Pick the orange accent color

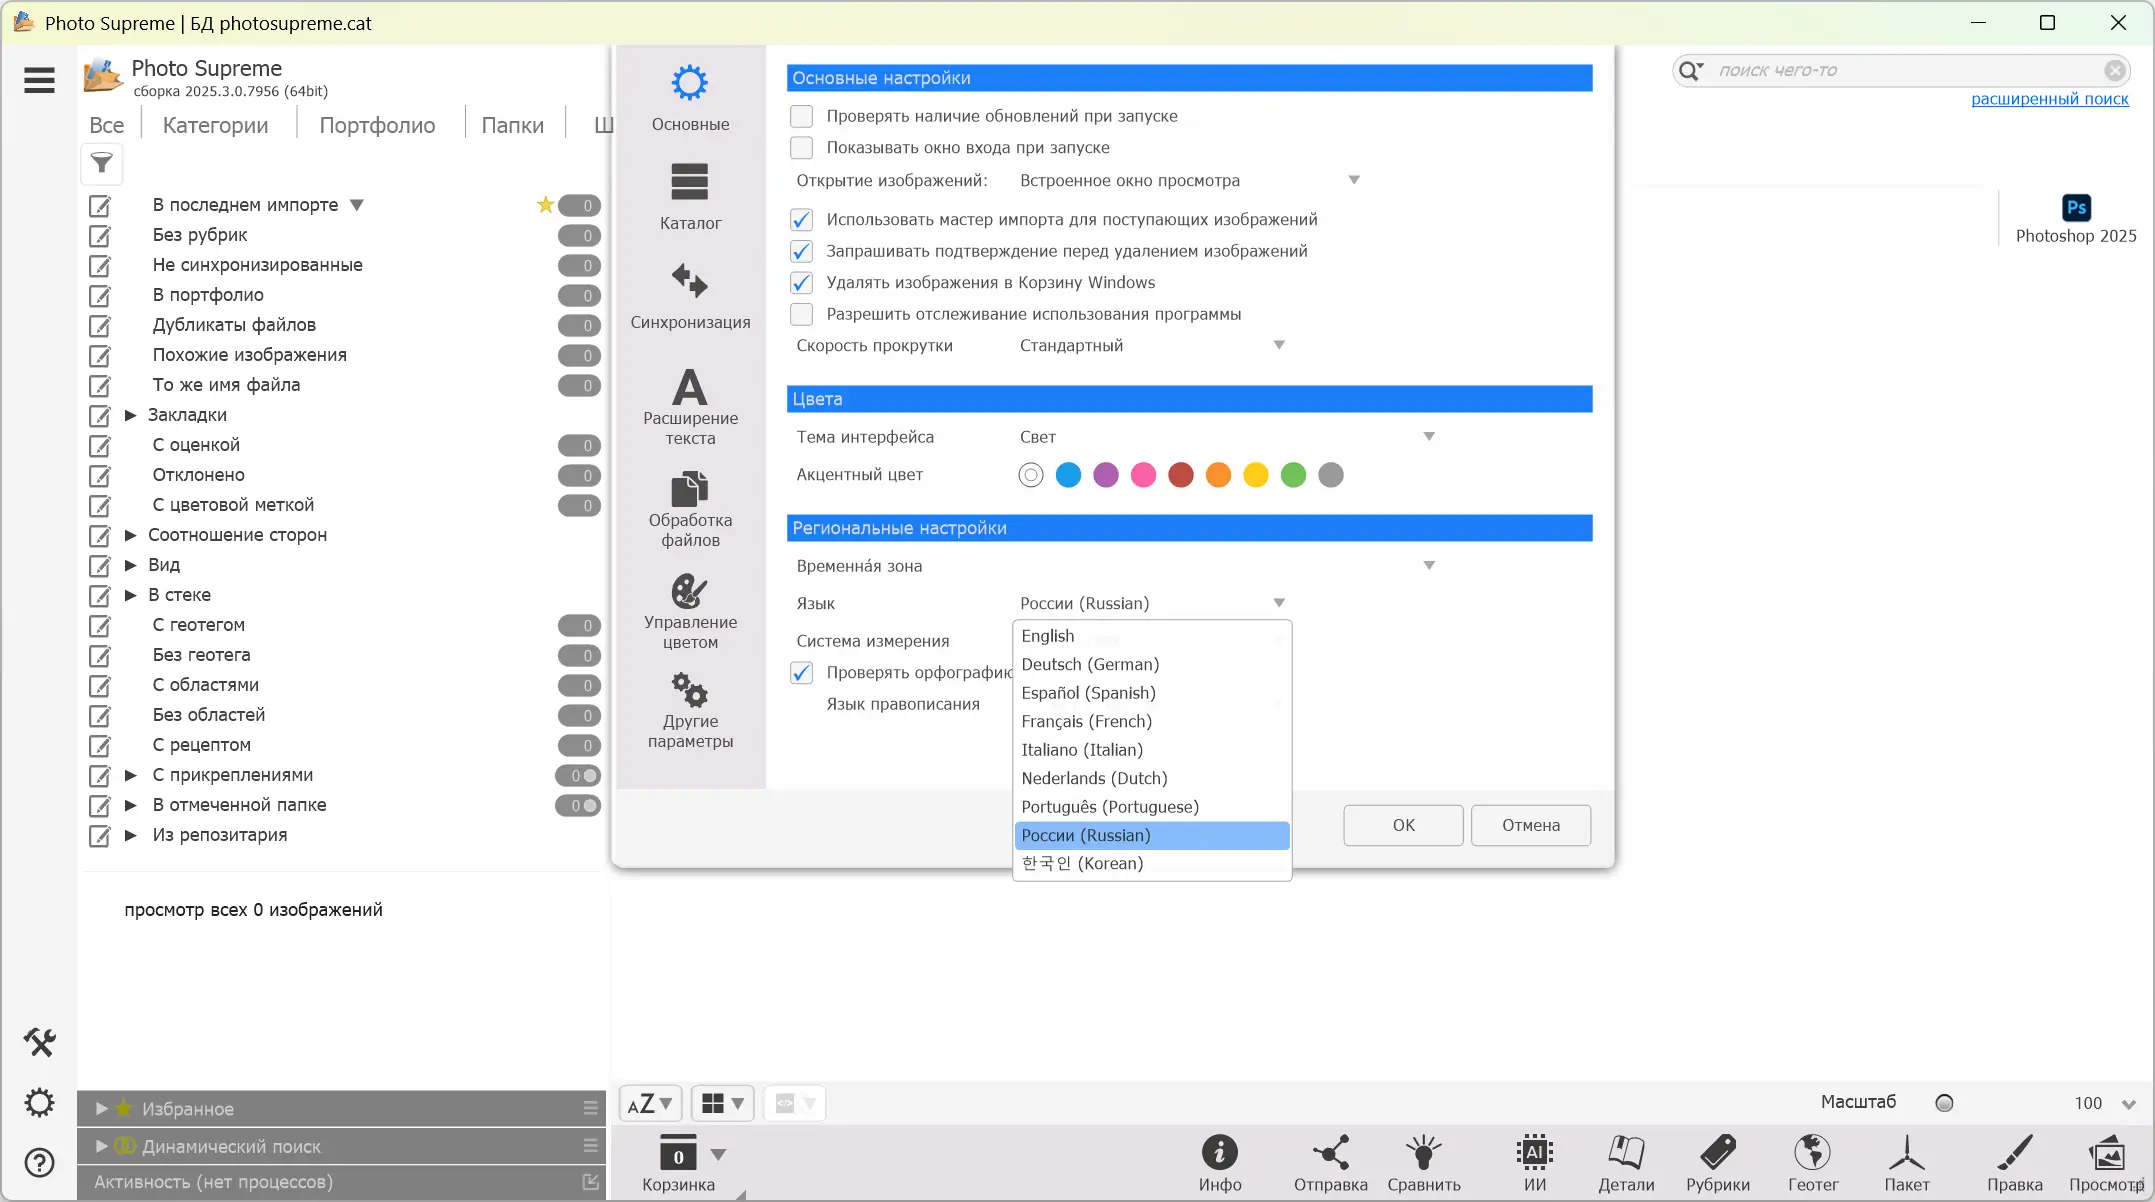pos(1218,475)
